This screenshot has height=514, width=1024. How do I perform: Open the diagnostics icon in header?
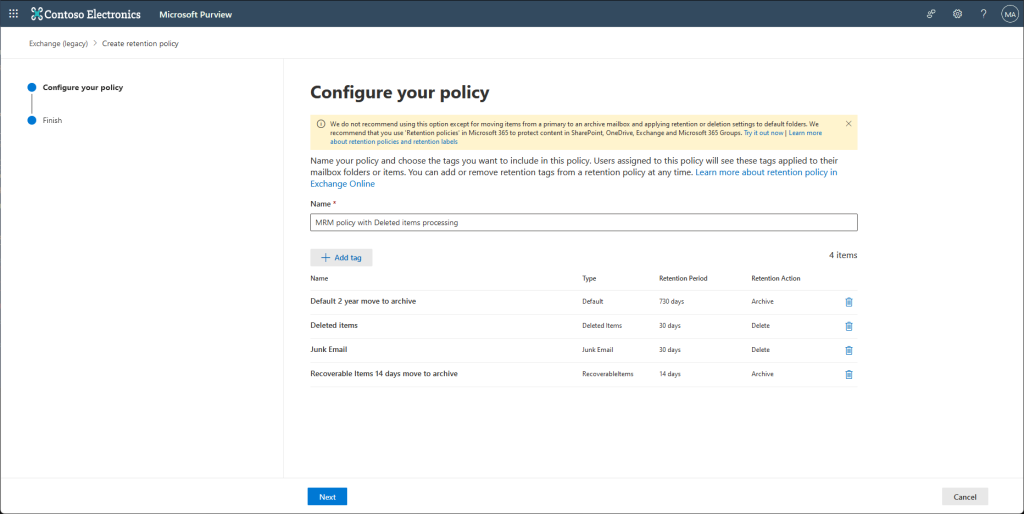click(x=931, y=14)
